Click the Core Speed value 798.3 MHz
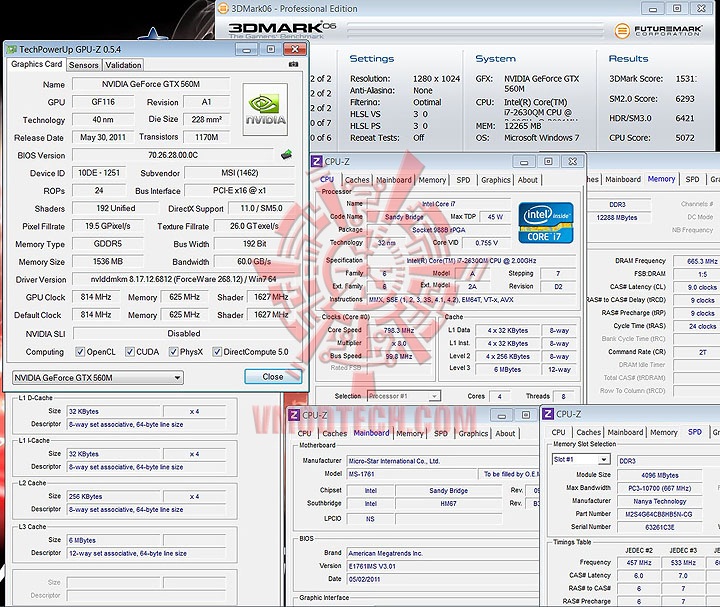Screen dimensions: 720x607 (399, 330)
